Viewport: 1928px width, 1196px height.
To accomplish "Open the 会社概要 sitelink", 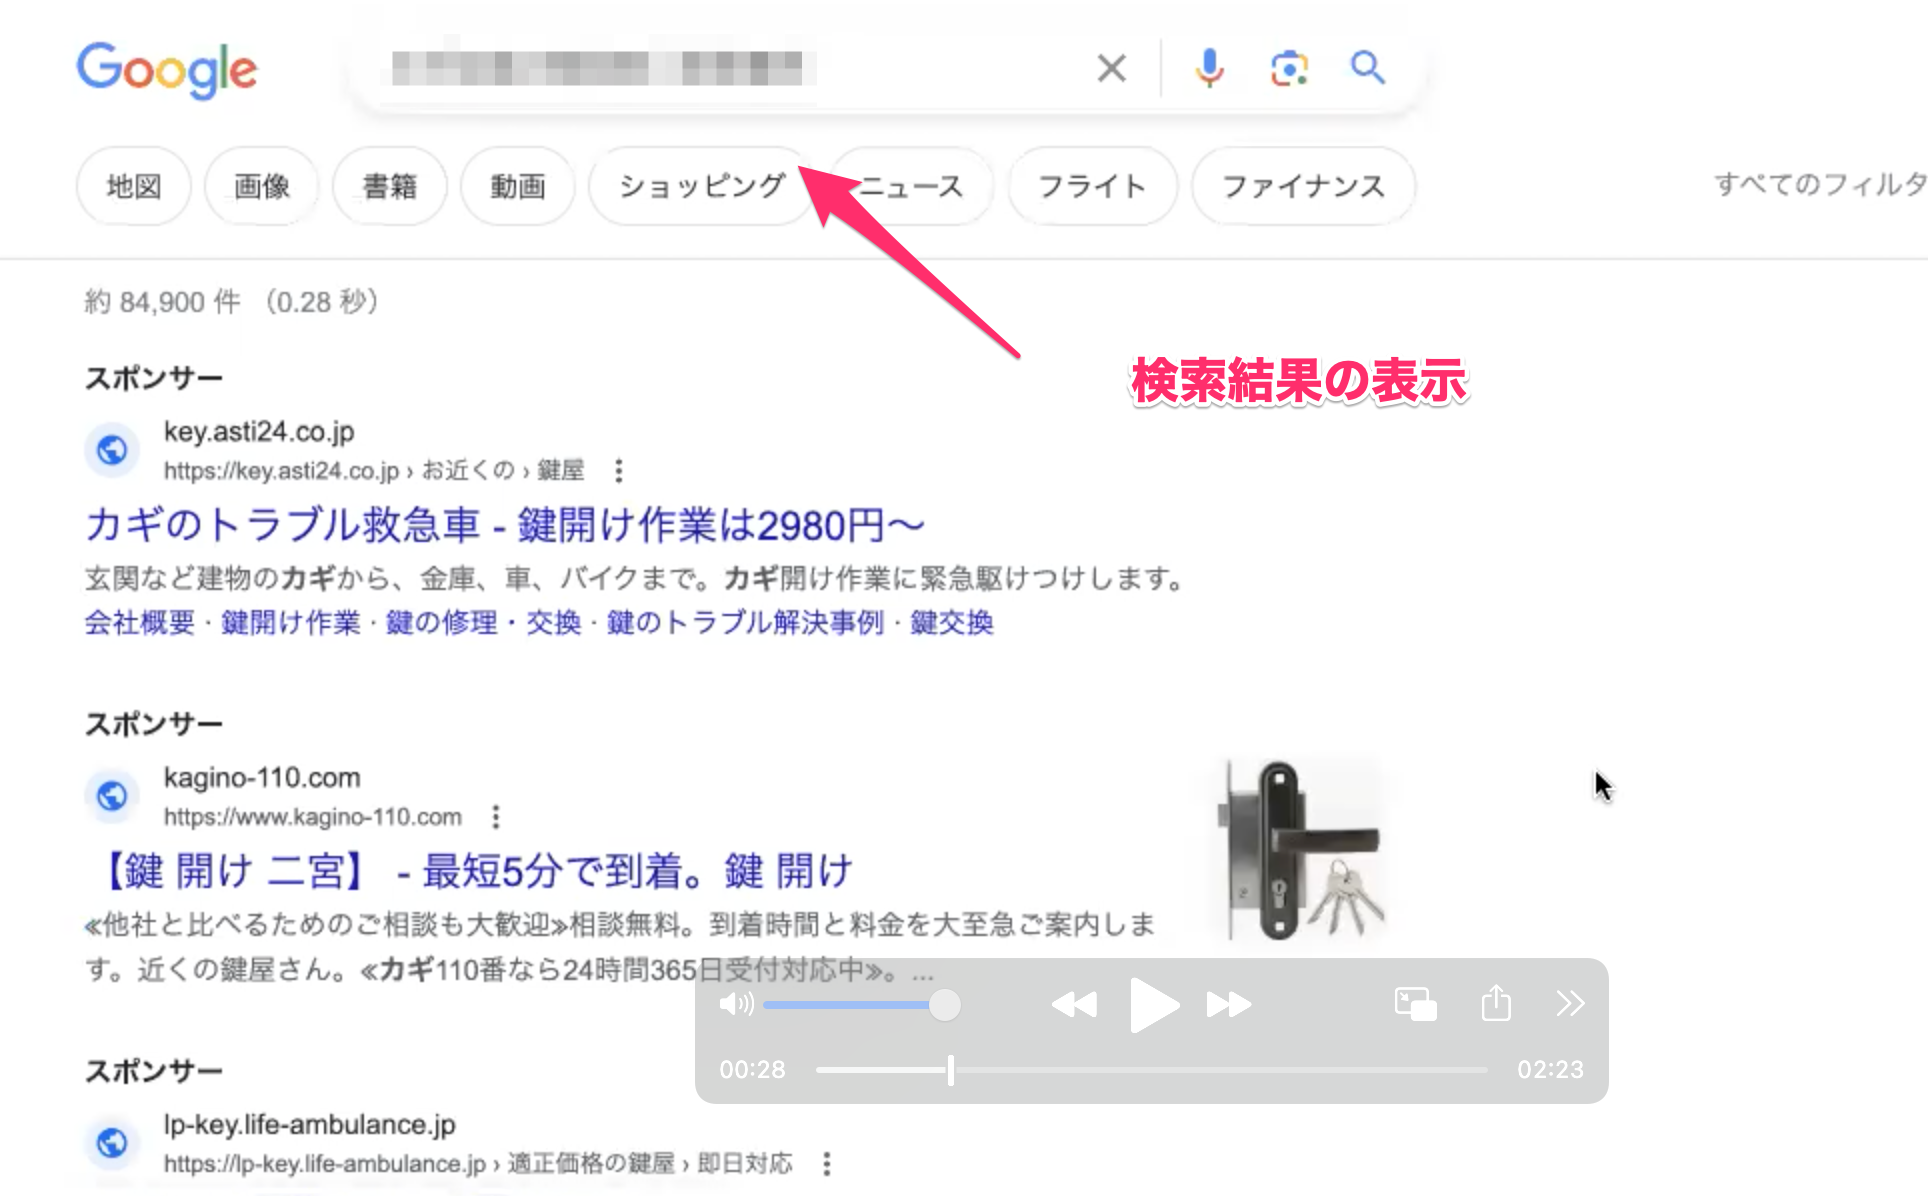I will 140,623.
